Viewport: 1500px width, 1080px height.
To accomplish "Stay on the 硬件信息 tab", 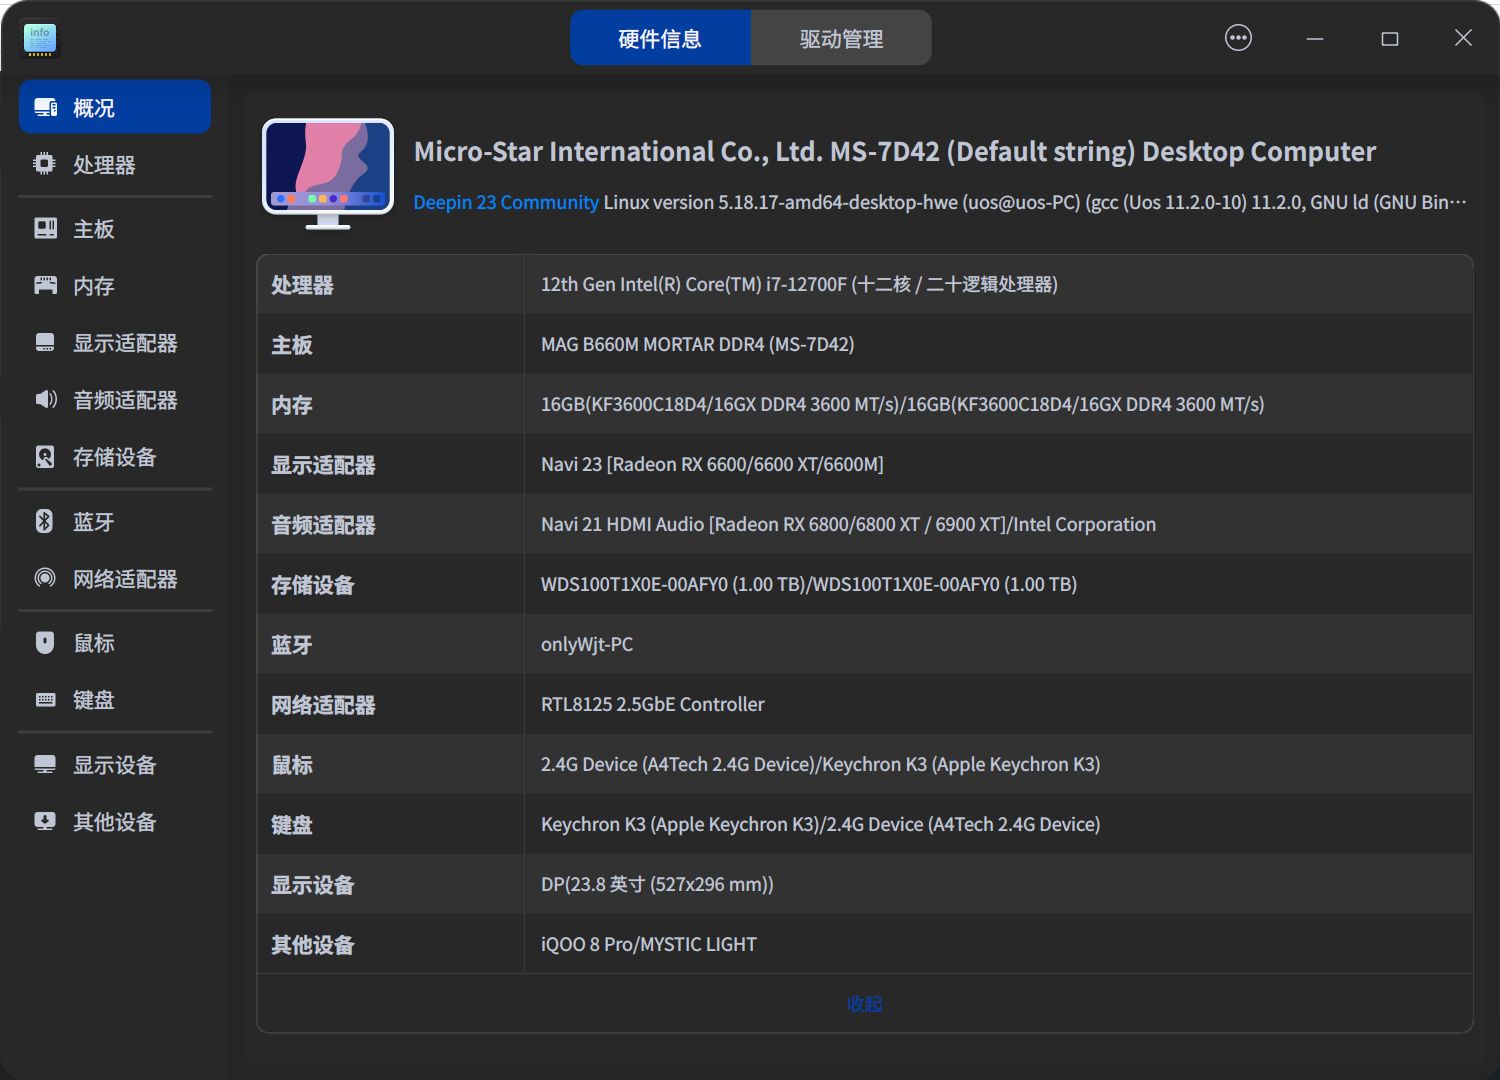I will (x=661, y=37).
